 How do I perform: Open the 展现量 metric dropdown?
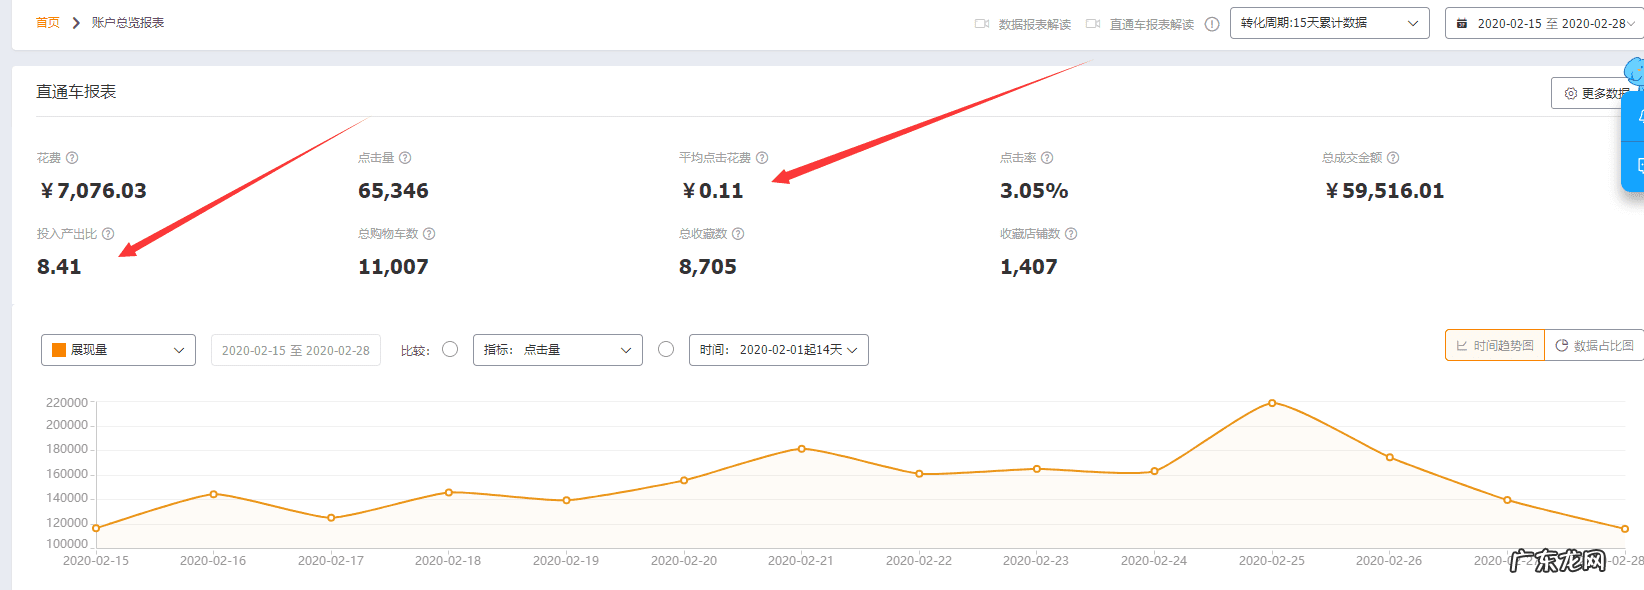(118, 350)
